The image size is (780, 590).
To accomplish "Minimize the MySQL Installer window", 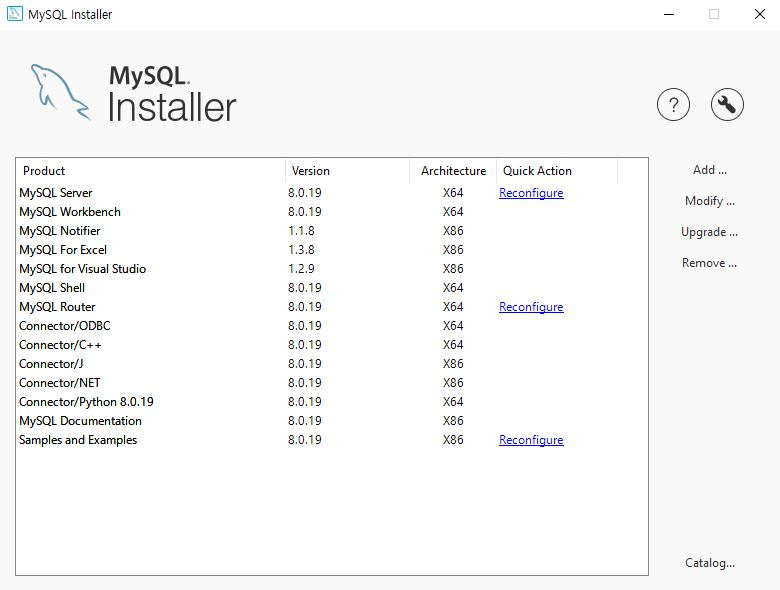I will [x=669, y=14].
